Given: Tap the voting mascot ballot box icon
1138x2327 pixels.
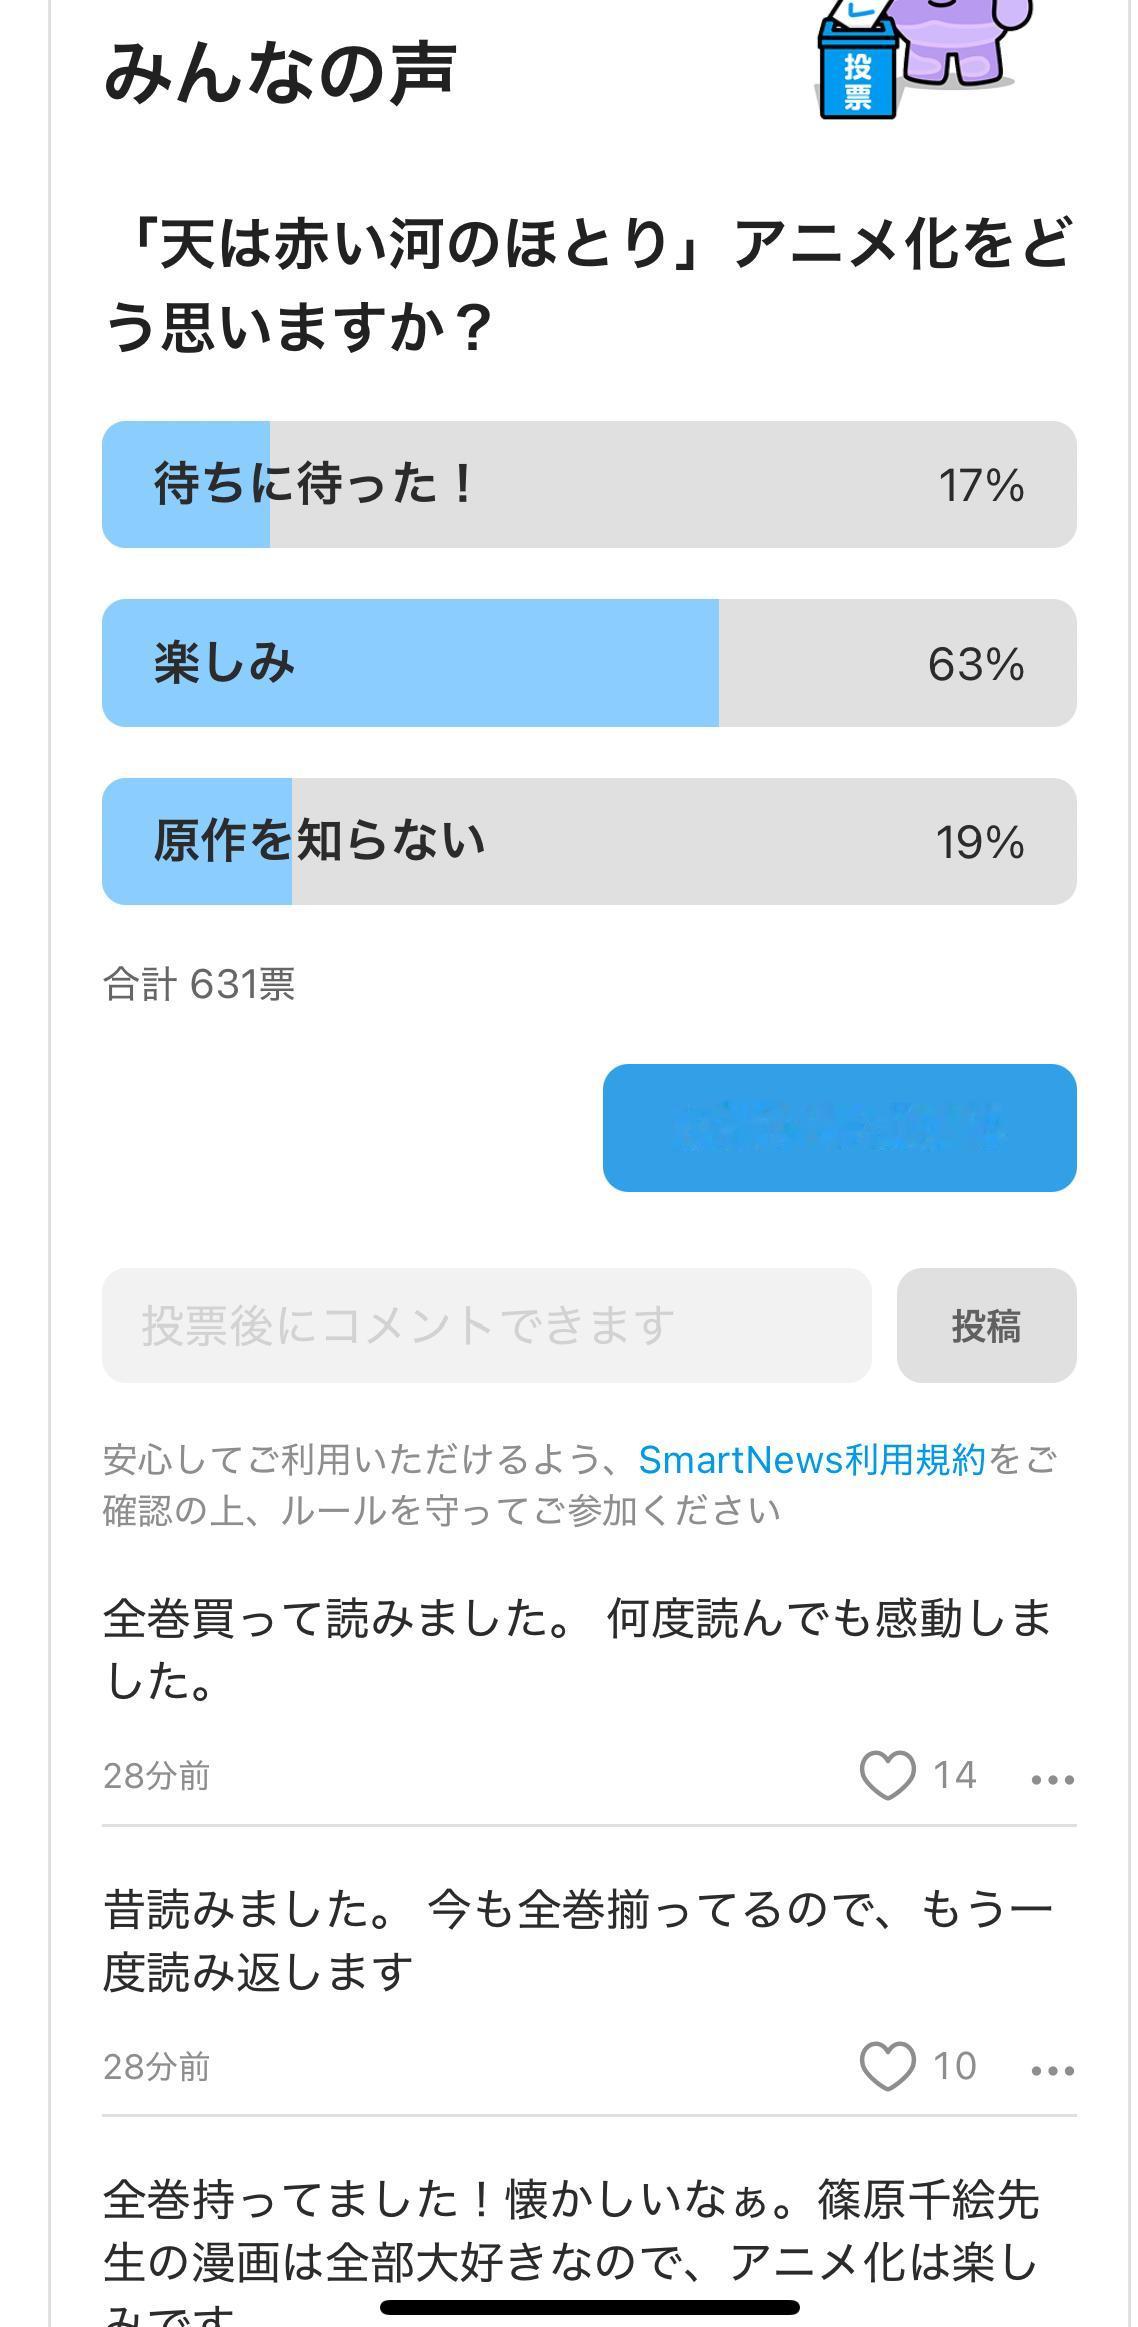Looking at the screenshot, I should [915, 60].
